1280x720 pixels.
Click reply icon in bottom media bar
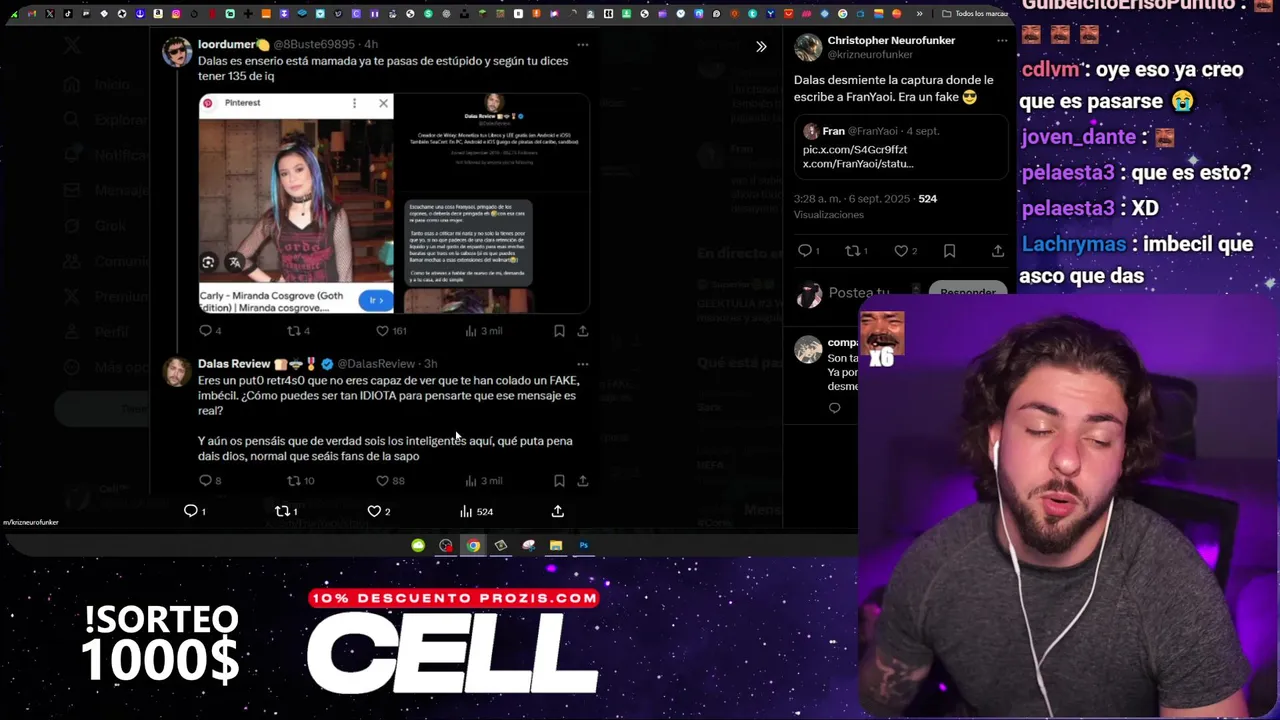191,511
